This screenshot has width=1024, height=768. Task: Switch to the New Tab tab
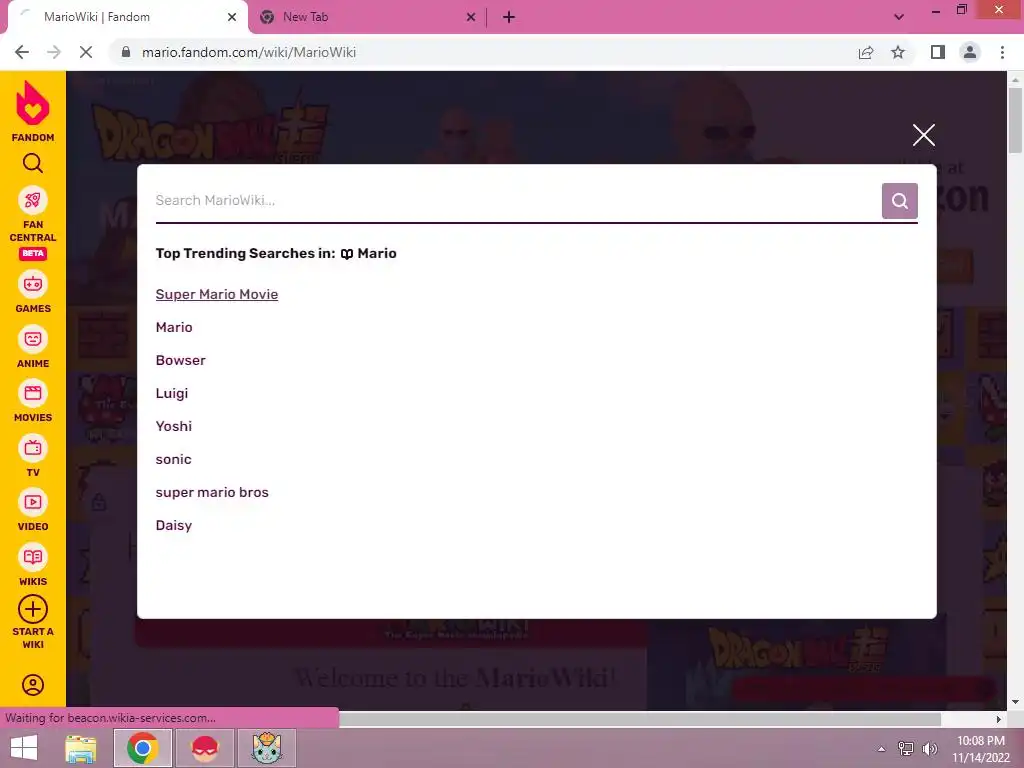[368, 17]
